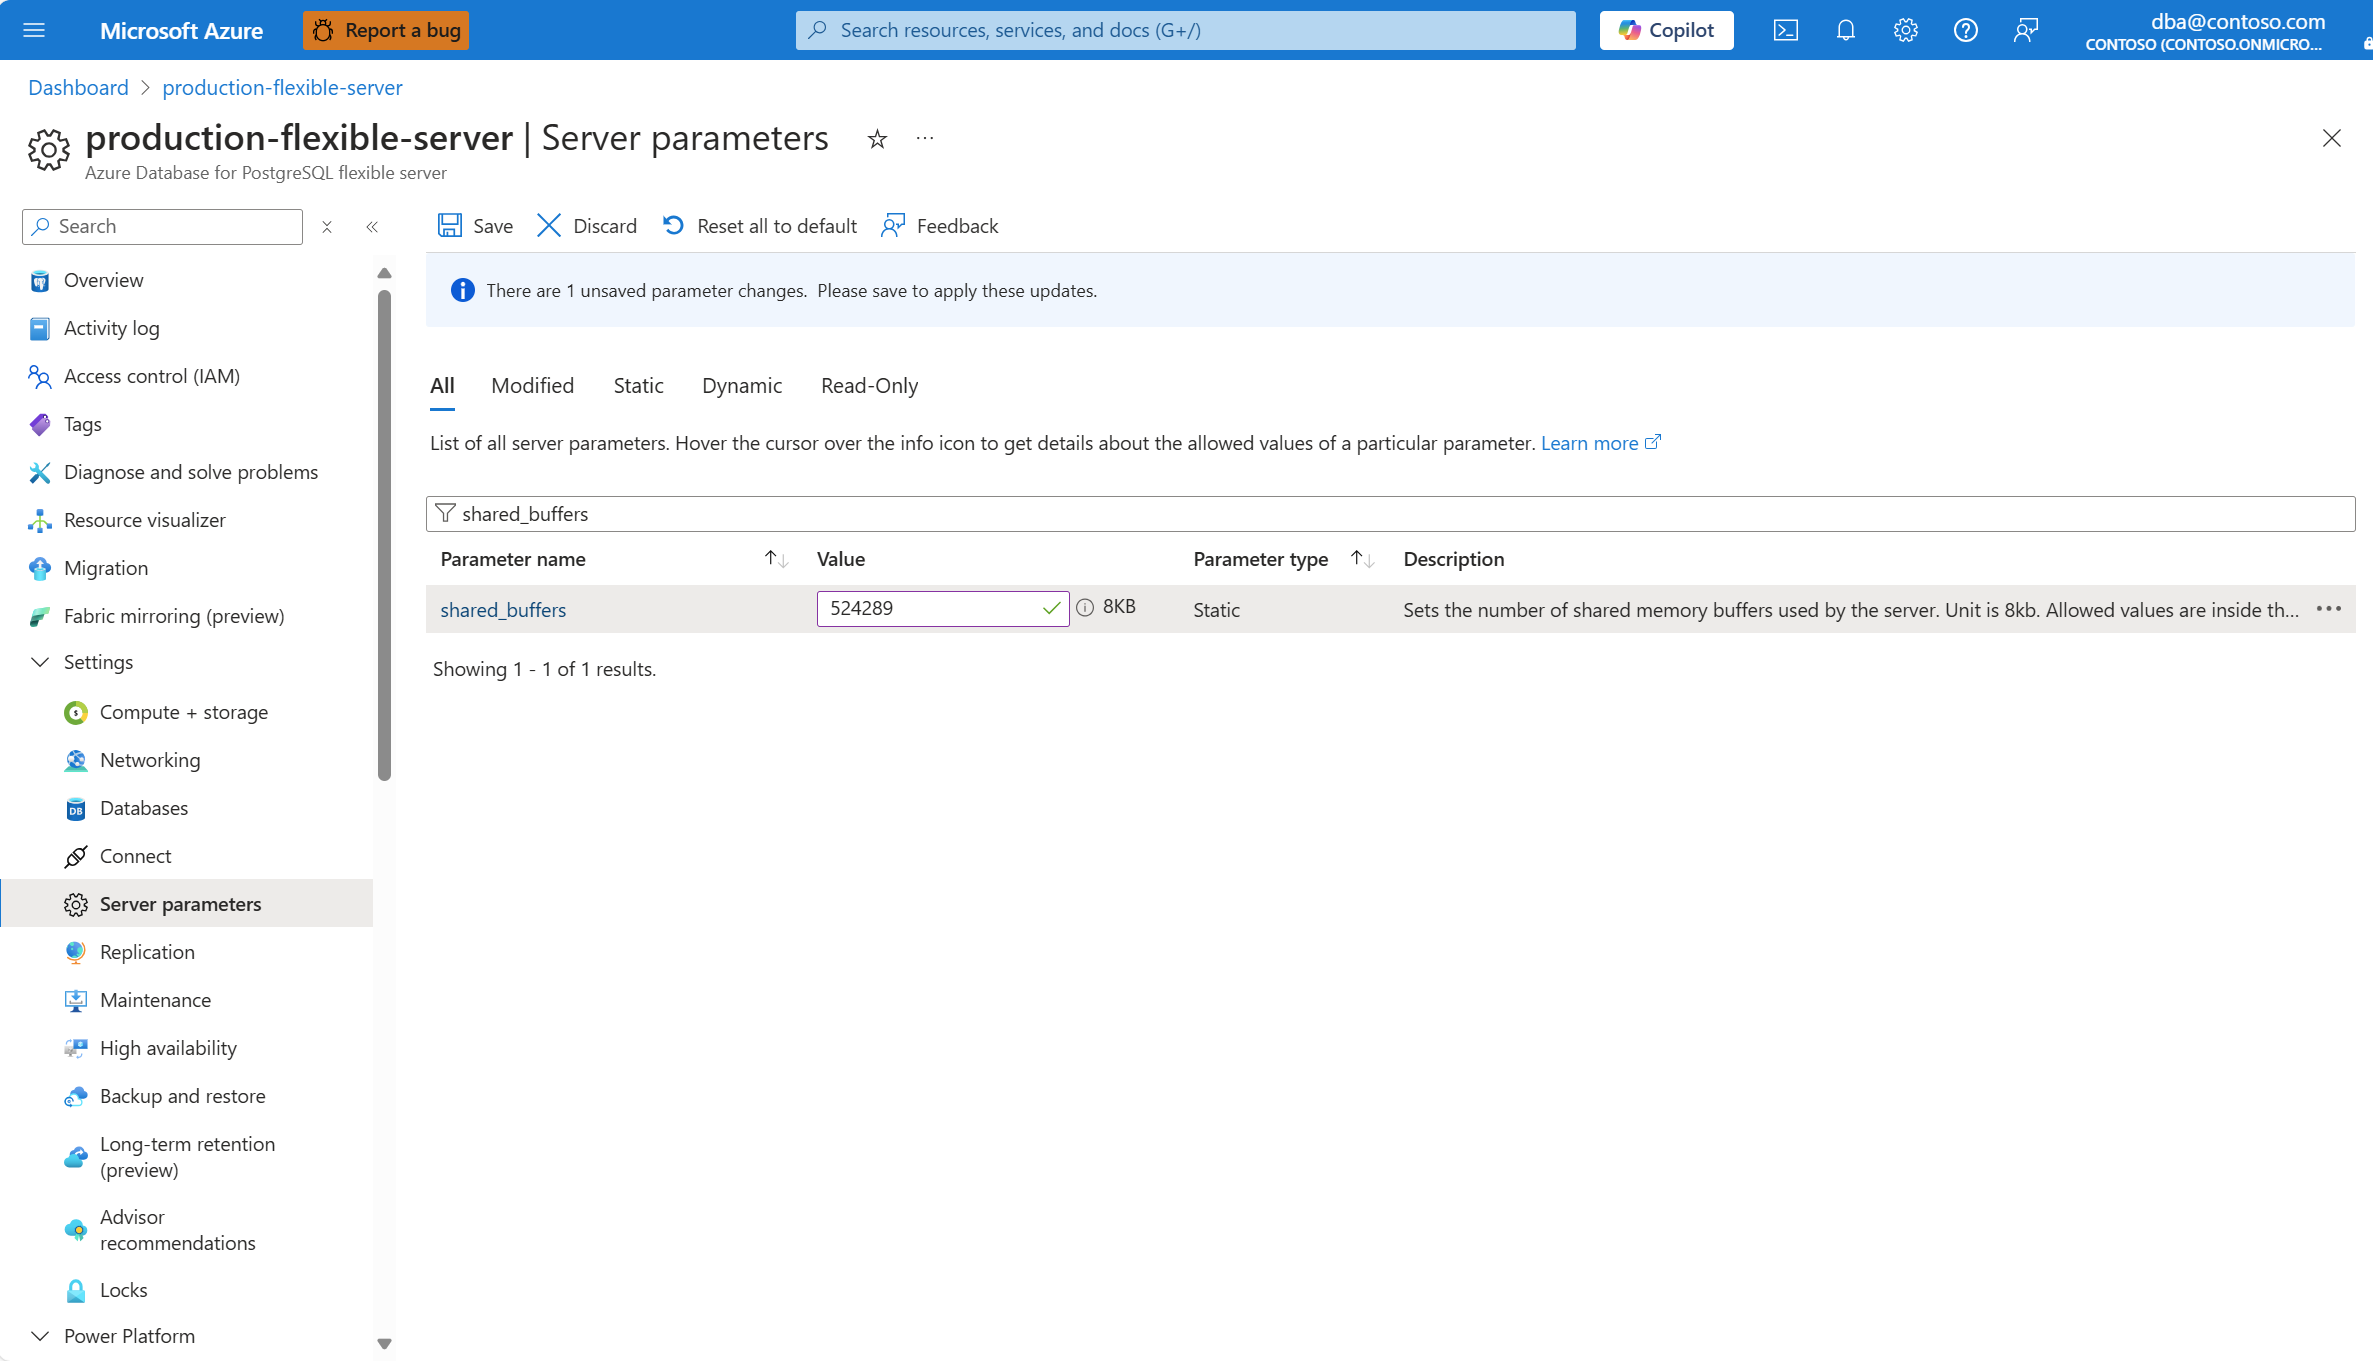
Task: Open Fabric mirroring preview
Action: tap(173, 615)
